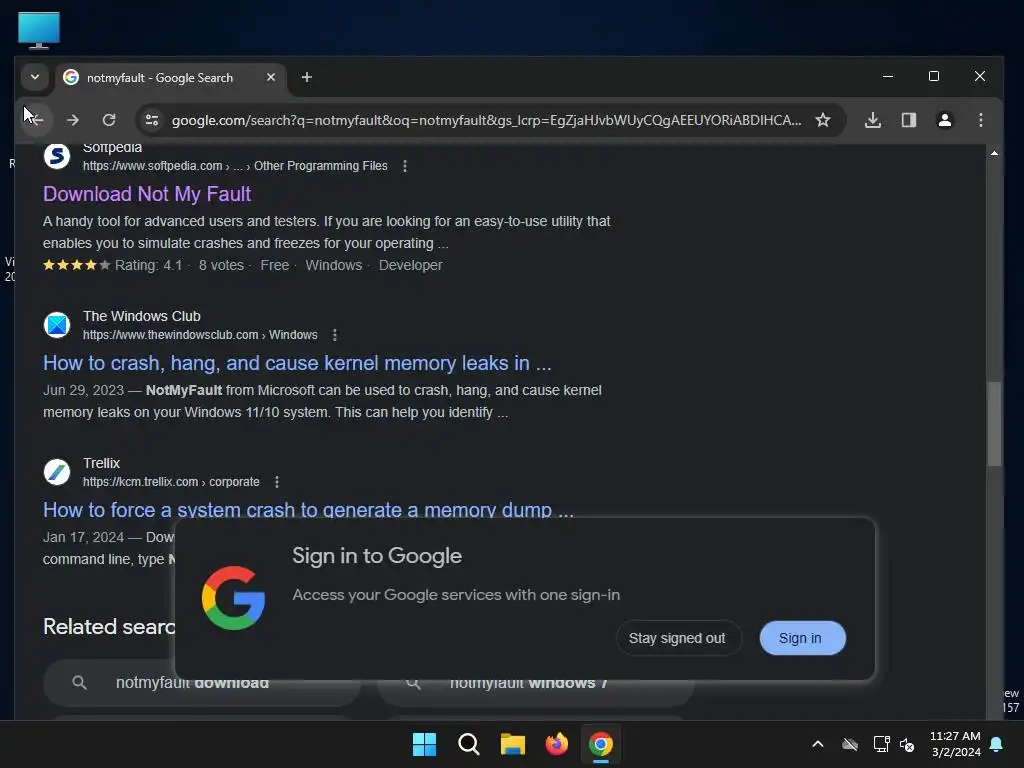Toggle the Chrome side panel
The height and width of the screenshot is (768, 1024).
click(x=908, y=120)
